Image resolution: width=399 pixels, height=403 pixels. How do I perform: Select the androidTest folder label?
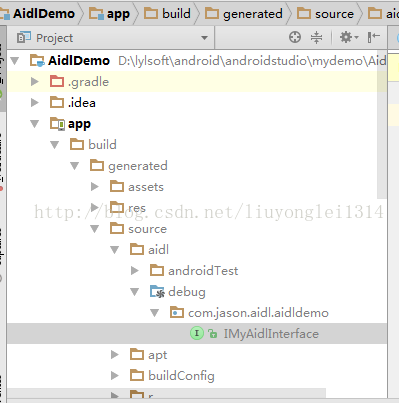[x=203, y=271]
